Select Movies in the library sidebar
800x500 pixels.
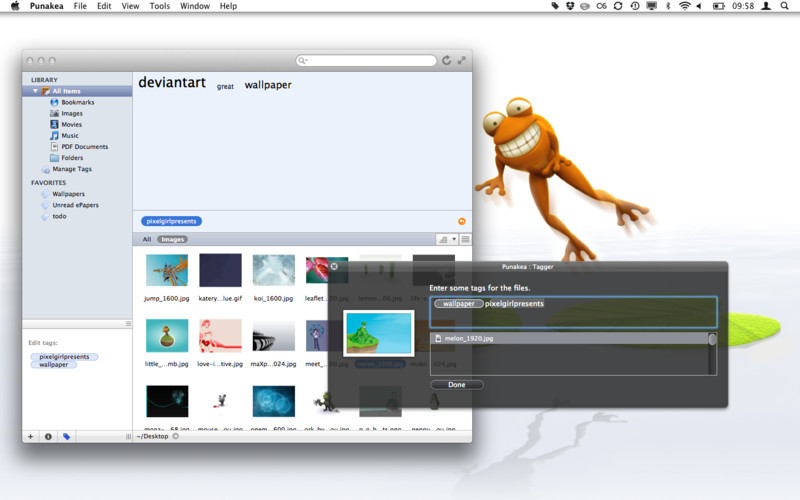pyautogui.click(x=70, y=124)
